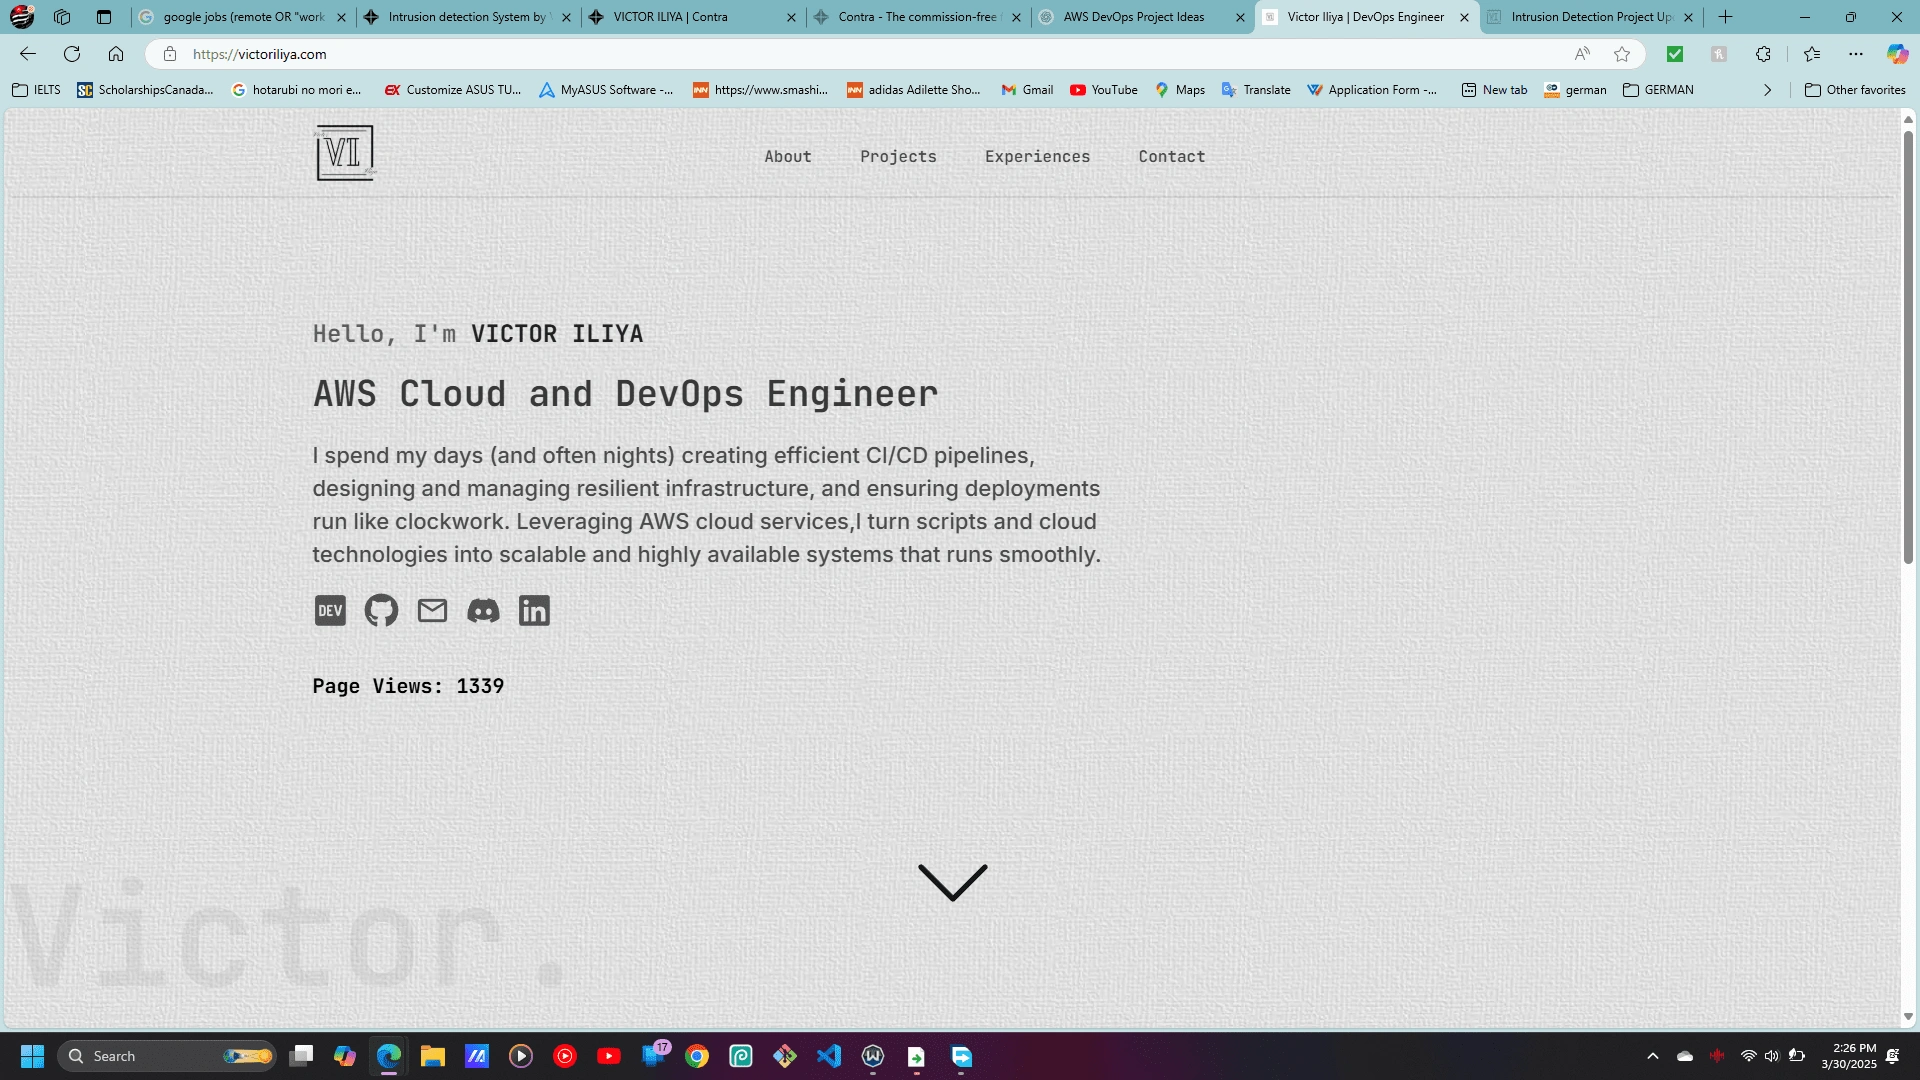Screen dimensions: 1920x1080
Task: Open the DEV.to profile icon
Action: [x=330, y=611]
